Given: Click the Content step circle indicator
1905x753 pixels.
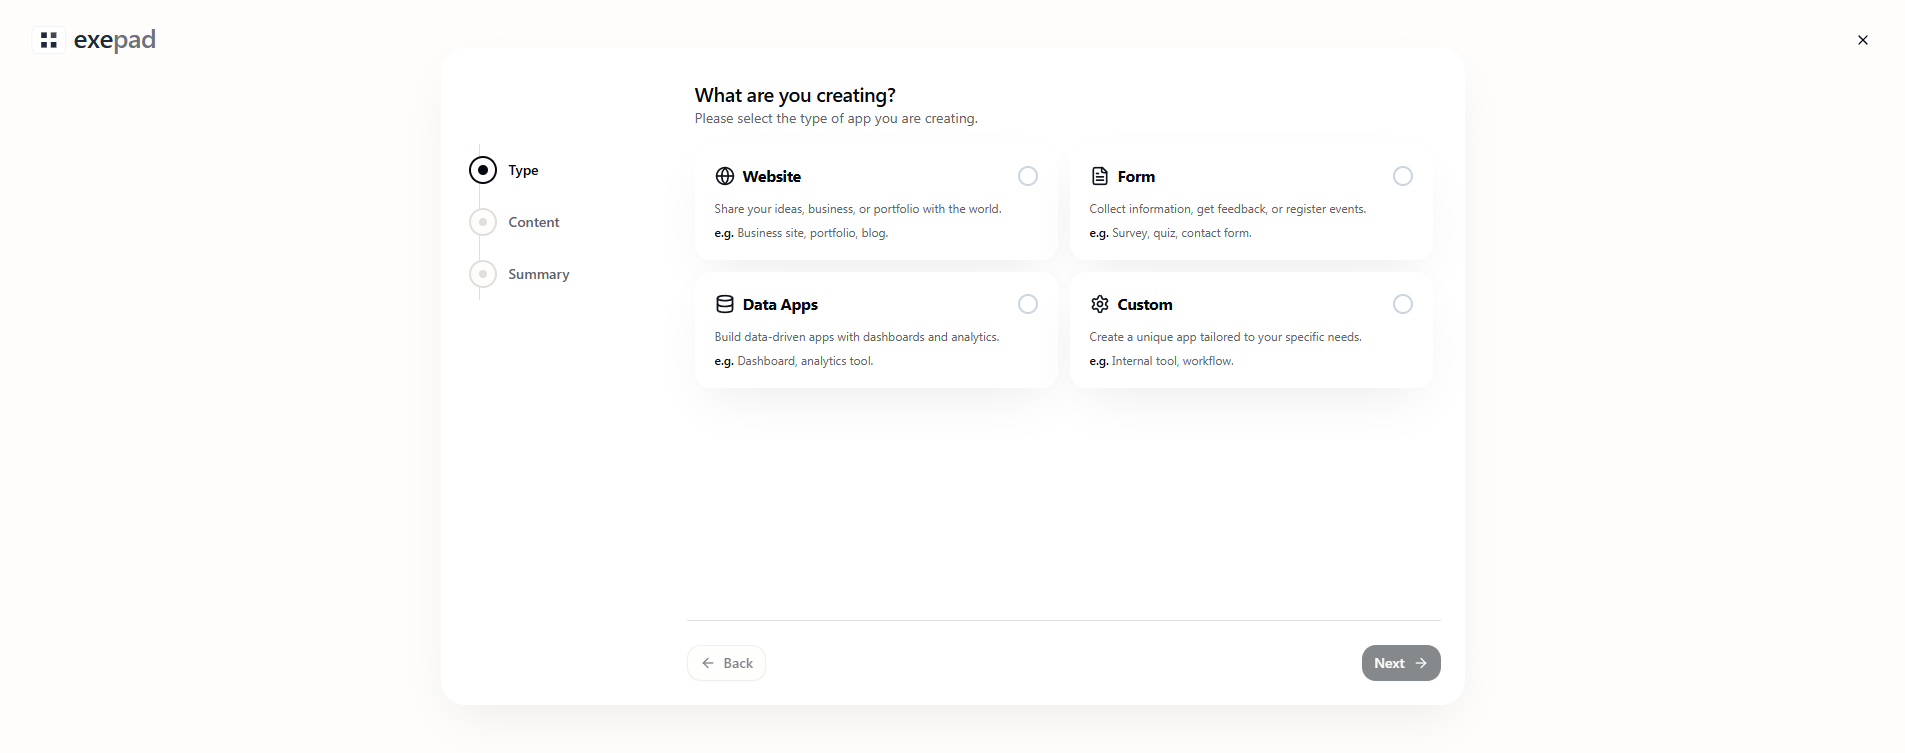Looking at the screenshot, I should pyautogui.click(x=483, y=222).
